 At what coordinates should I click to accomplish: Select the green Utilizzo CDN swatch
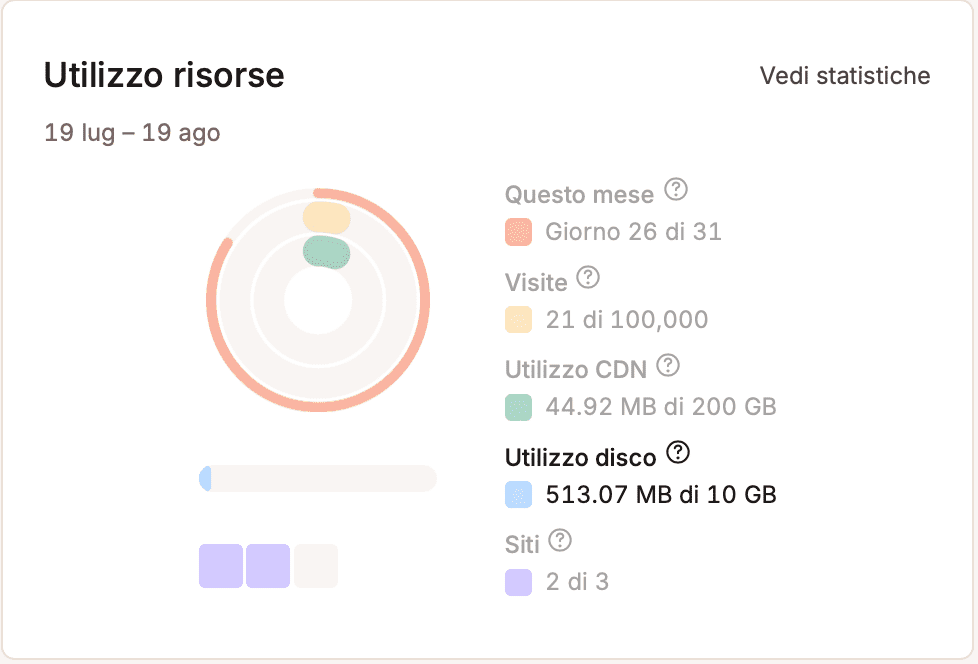[518, 407]
